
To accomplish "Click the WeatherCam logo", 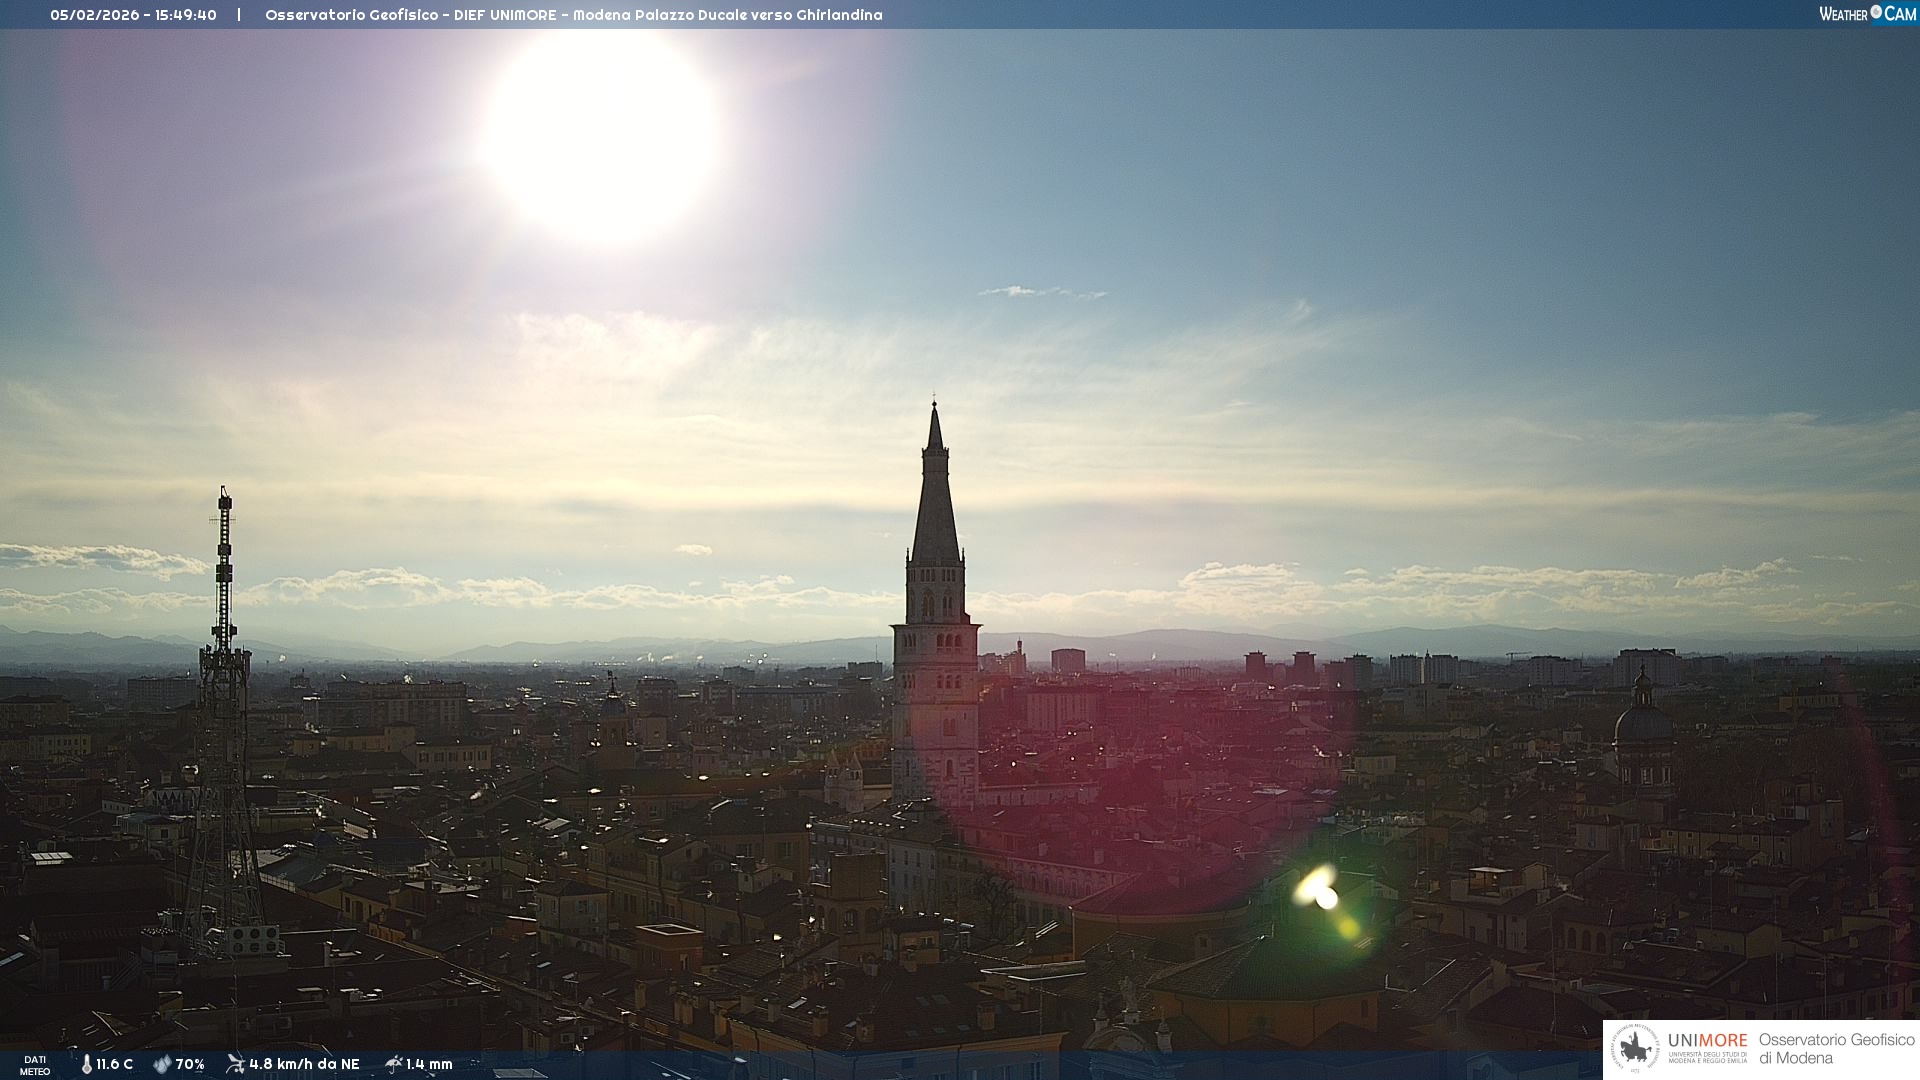I will click(x=1867, y=14).
